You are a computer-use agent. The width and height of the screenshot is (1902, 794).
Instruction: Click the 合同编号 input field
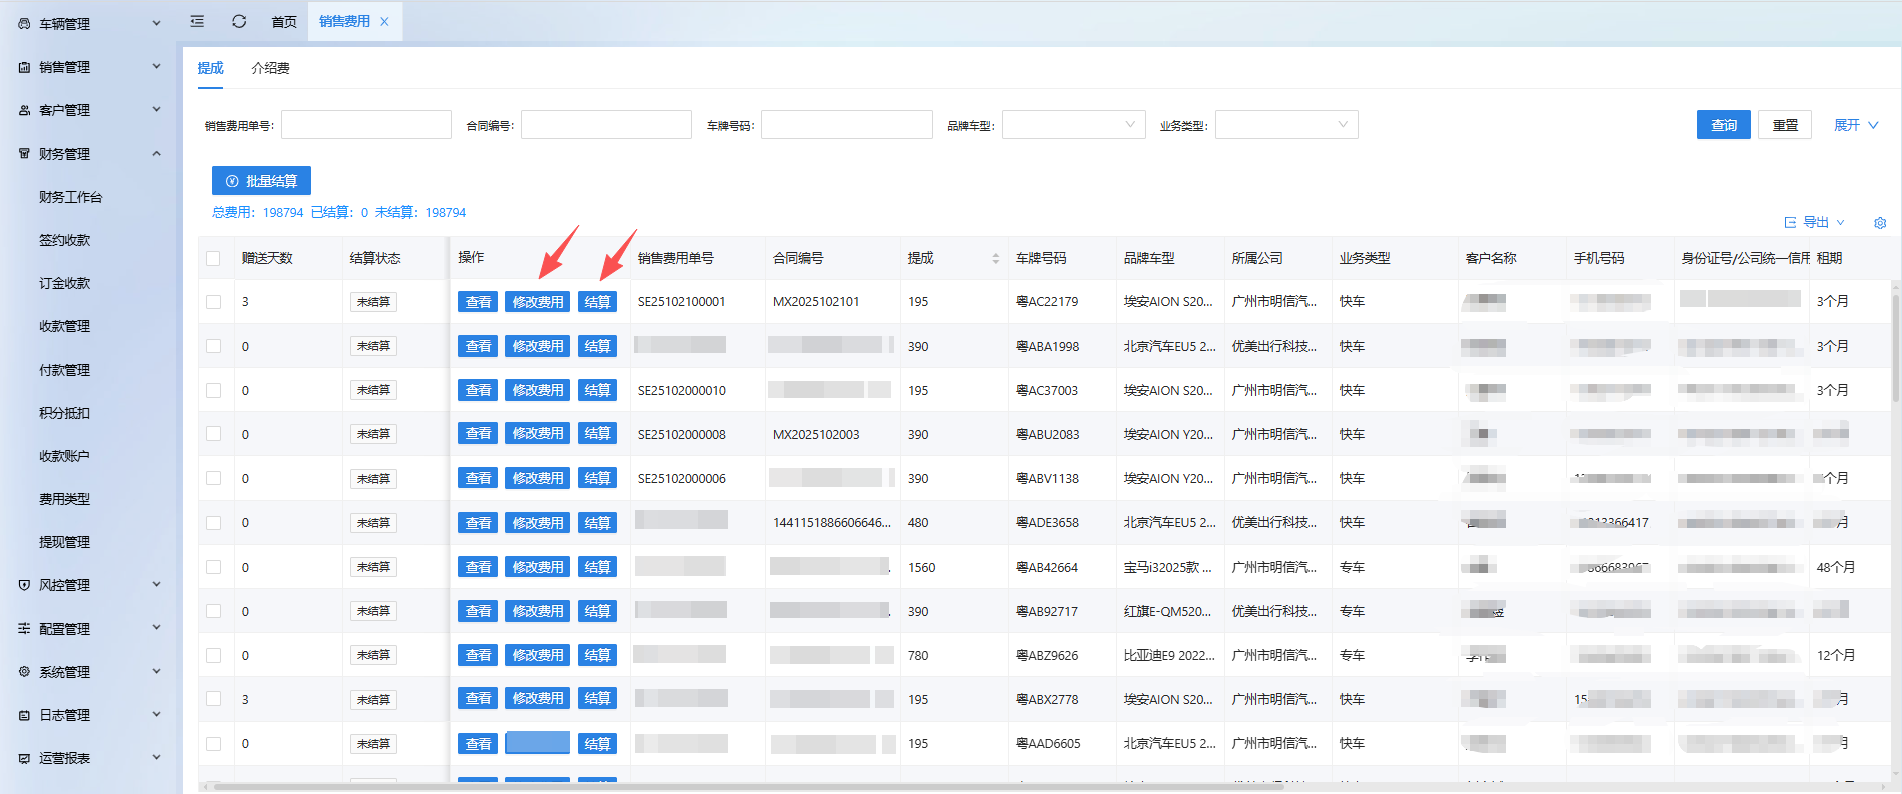[606, 125]
